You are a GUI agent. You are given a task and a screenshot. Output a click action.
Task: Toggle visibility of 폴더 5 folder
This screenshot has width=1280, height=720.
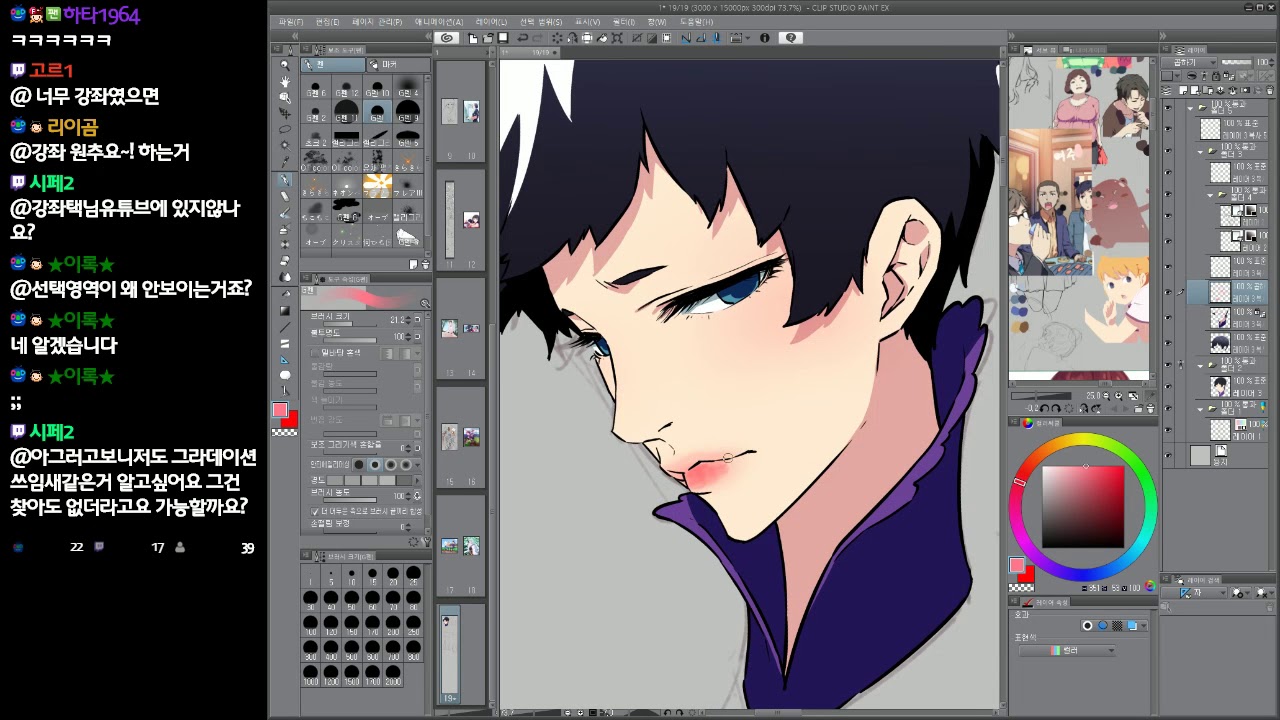click(x=1167, y=107)
